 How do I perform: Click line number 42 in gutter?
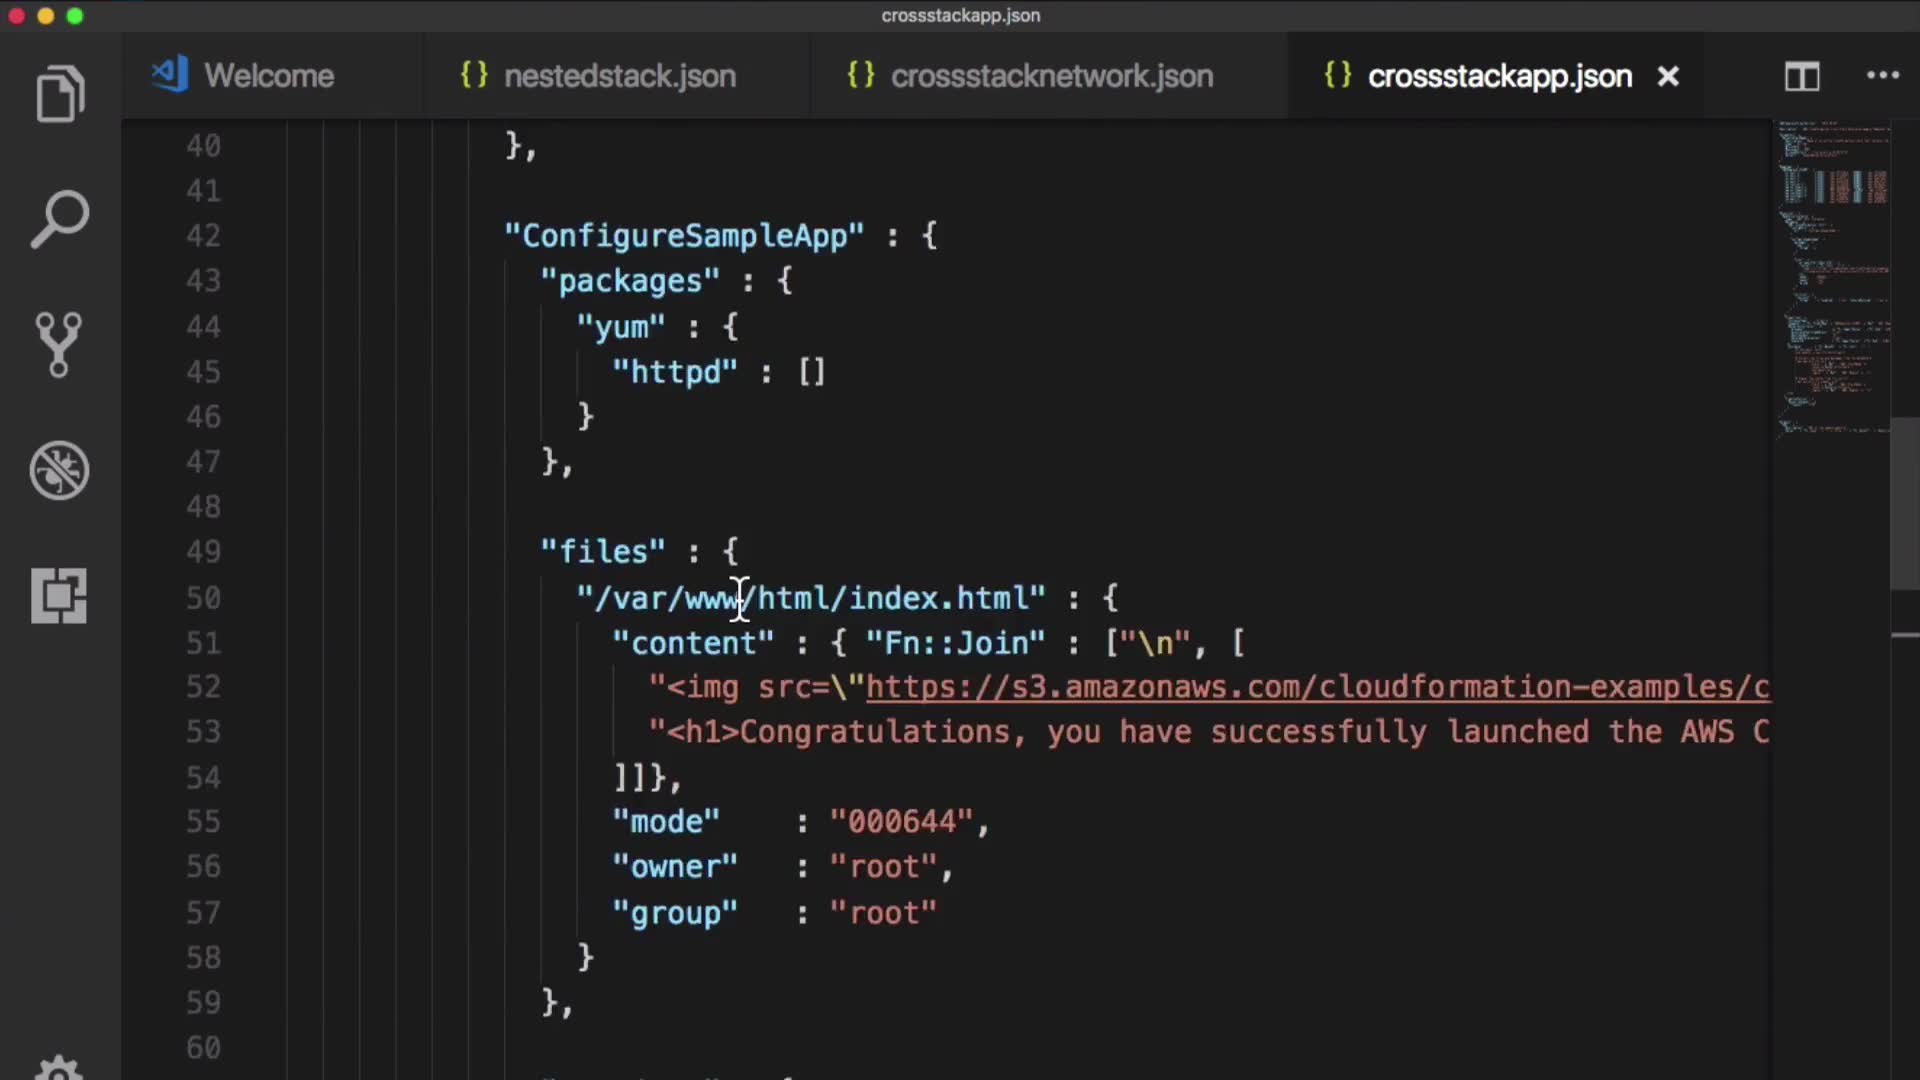click(x=203, y=236)
